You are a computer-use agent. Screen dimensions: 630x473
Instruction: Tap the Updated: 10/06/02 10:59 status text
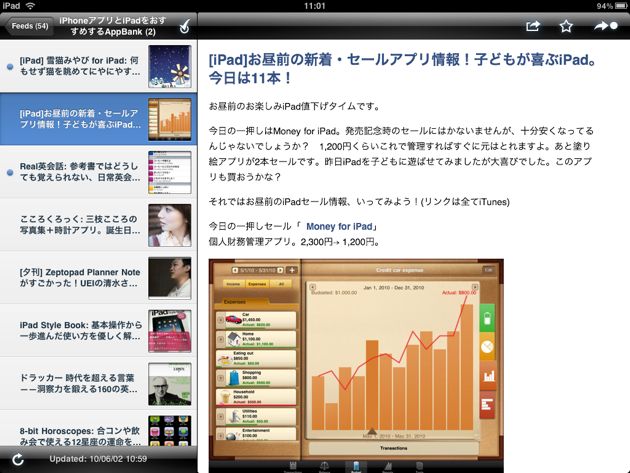(98, 459)
